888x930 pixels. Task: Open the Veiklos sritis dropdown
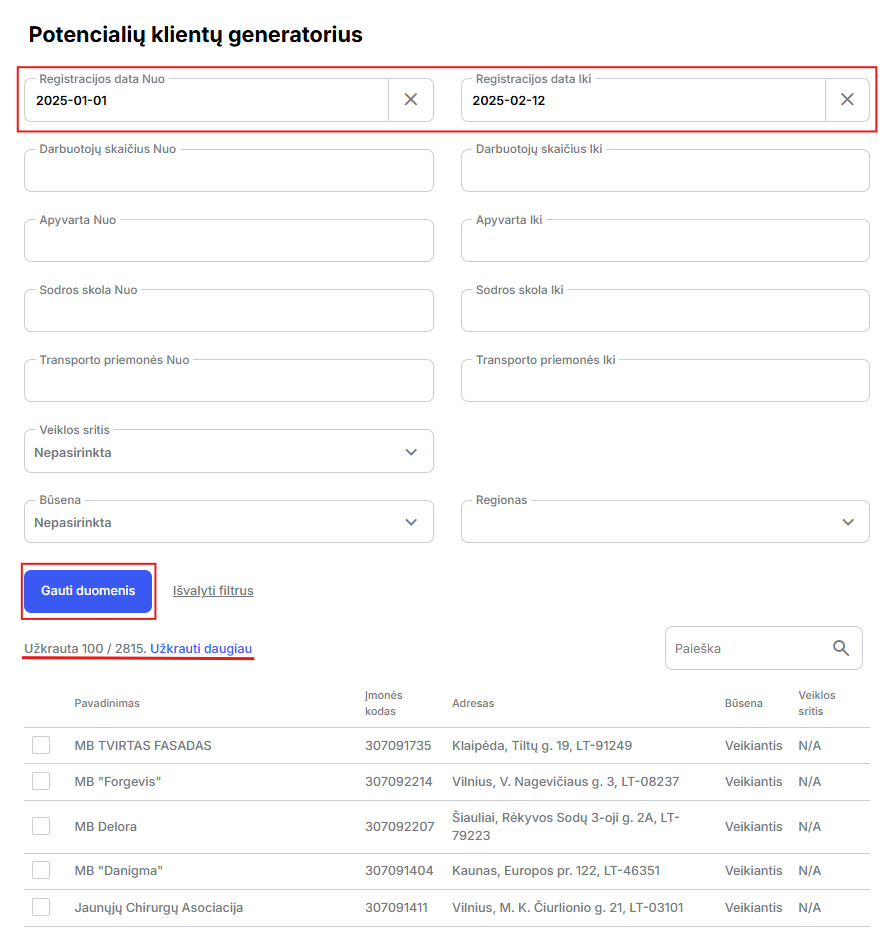pos(228,452)
